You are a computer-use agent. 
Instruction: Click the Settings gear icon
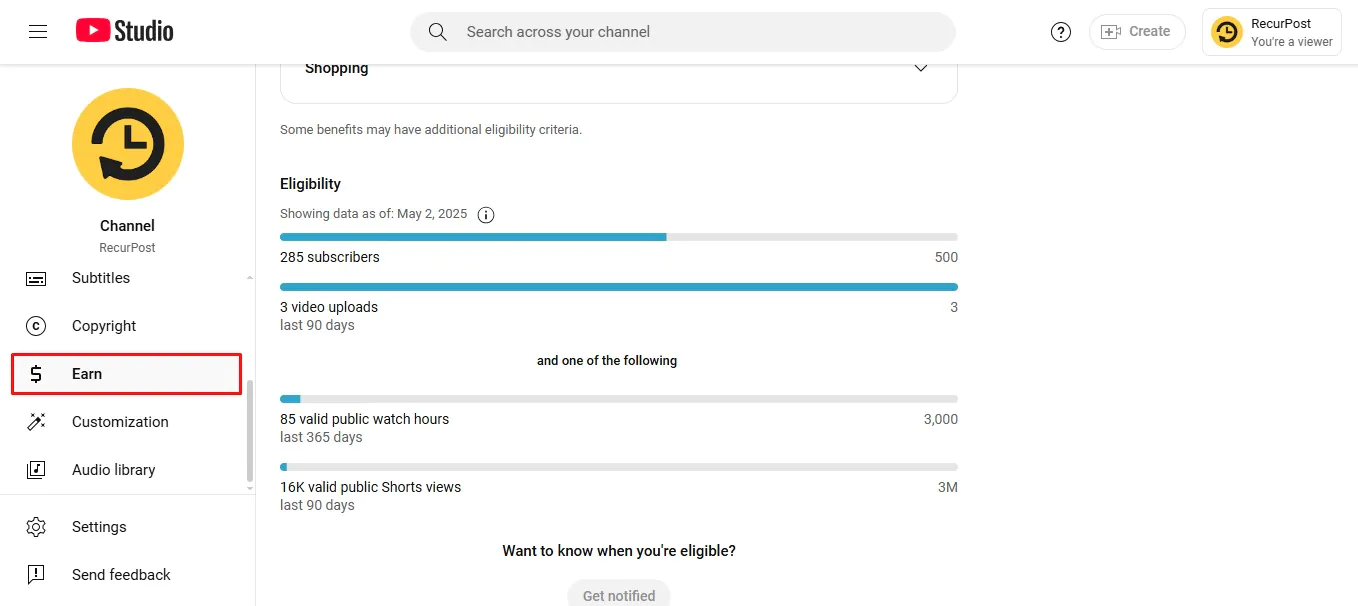36,527
